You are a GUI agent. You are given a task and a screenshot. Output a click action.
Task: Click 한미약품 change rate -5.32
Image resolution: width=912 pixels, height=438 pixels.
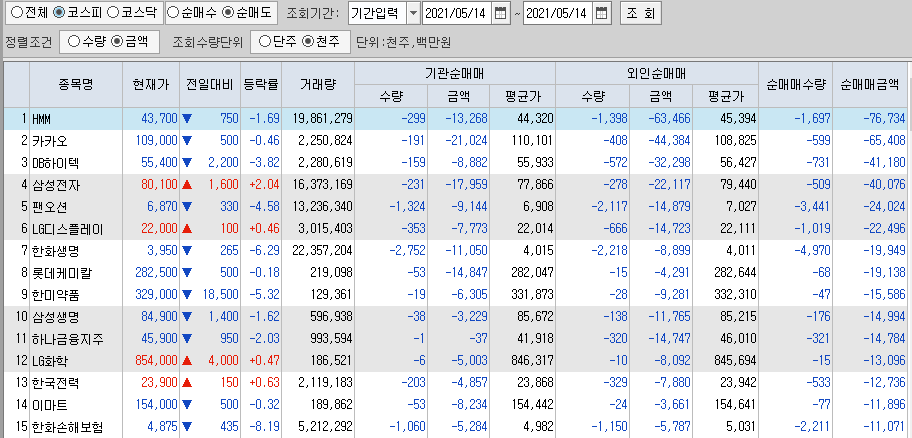coord(265,295)
